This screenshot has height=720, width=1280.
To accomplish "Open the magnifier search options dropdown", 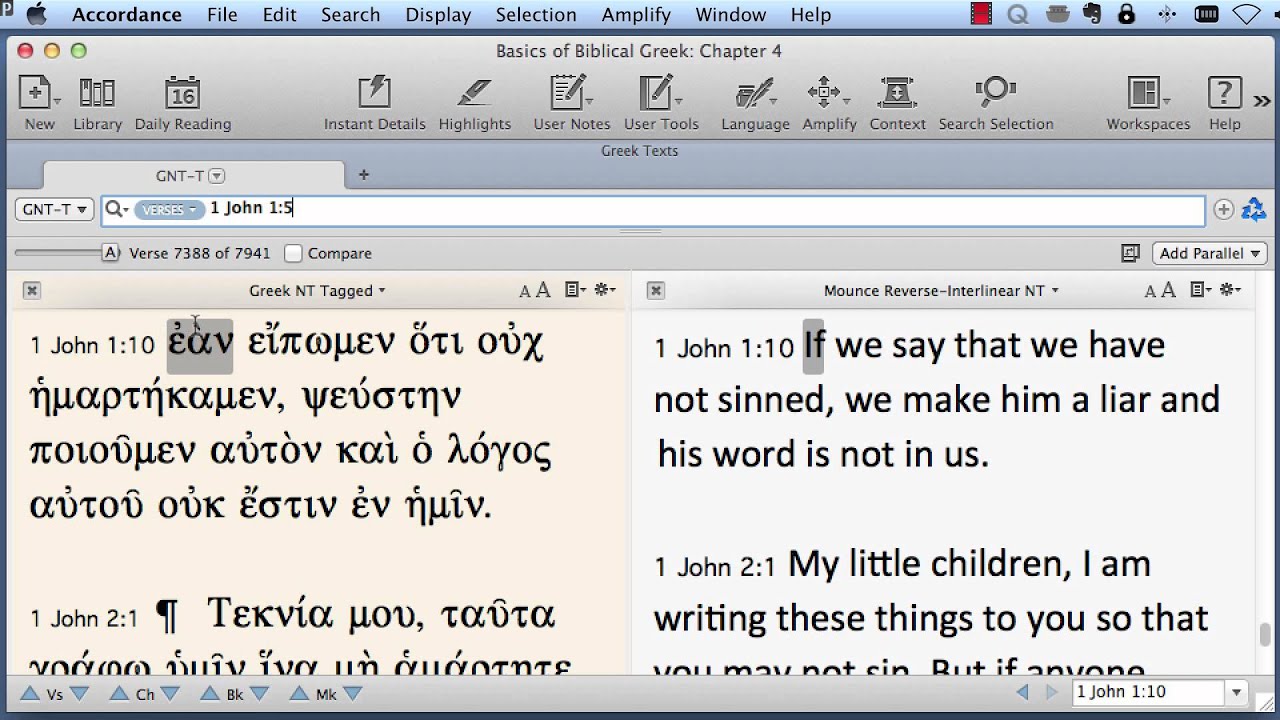I will pos(117,209).
